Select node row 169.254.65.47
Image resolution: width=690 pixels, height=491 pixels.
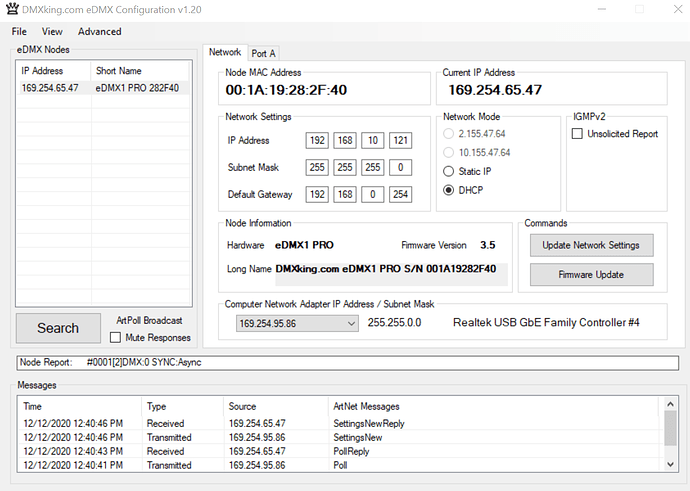click(x=103, y=88)
